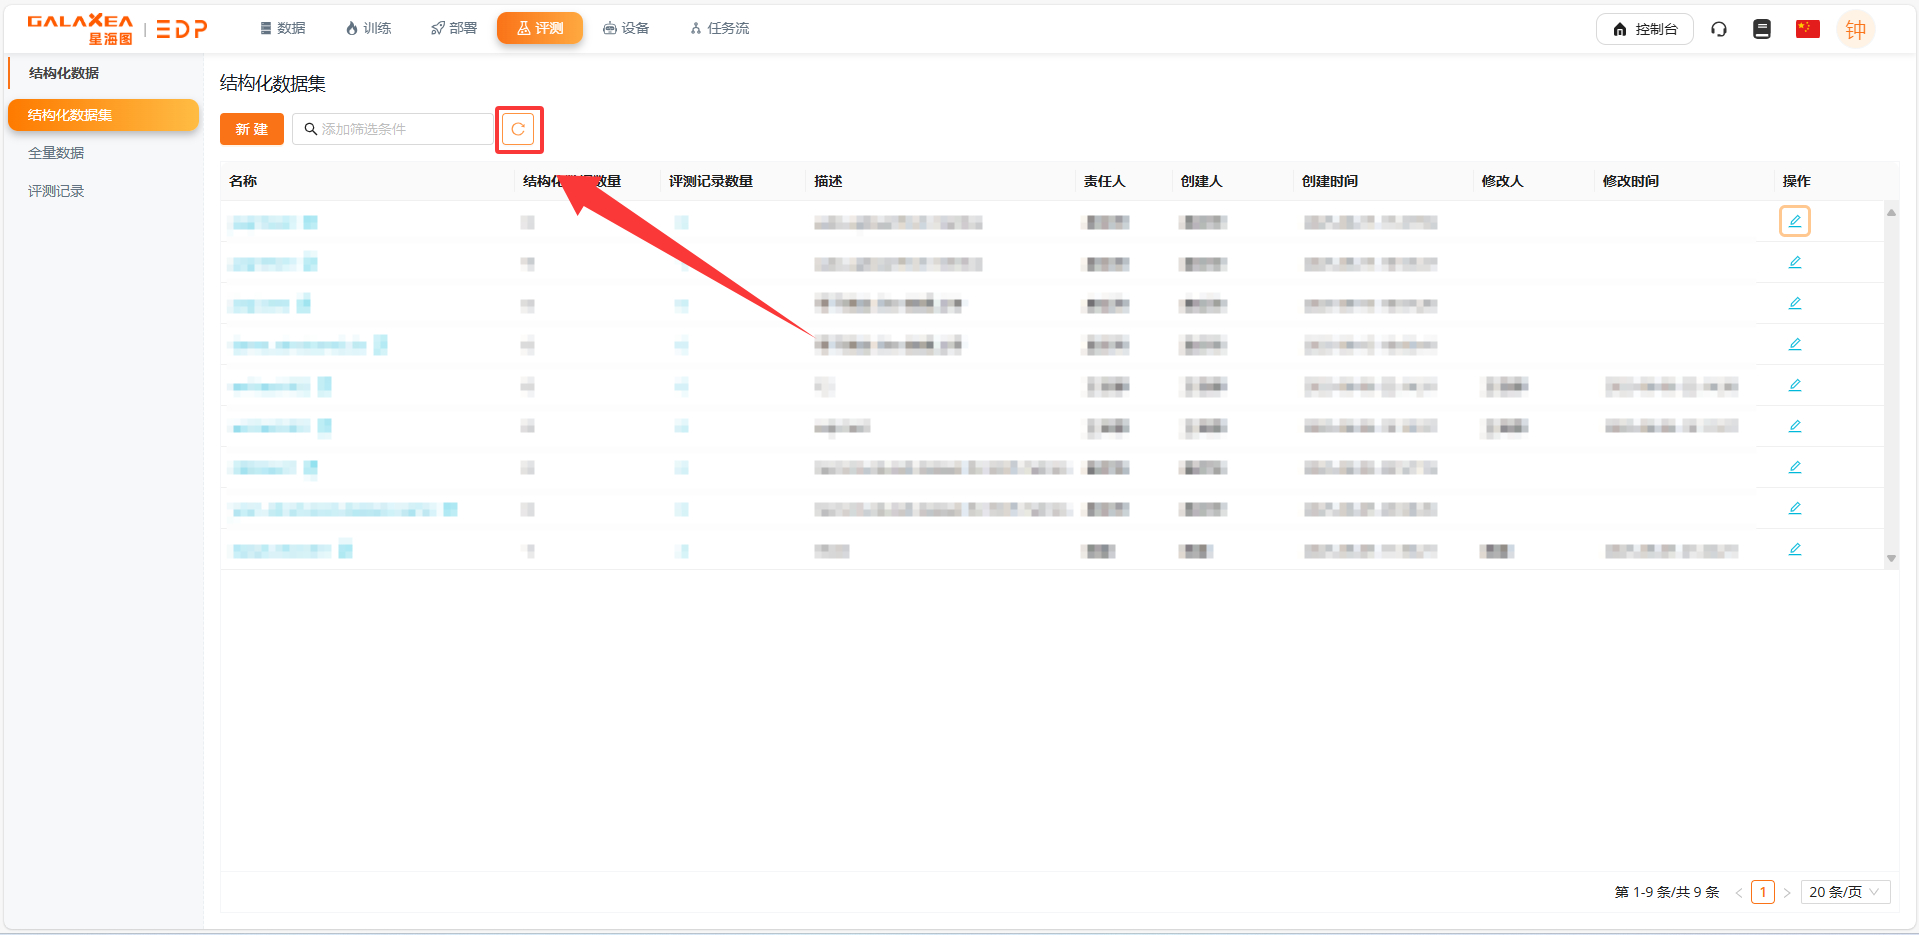The width and height of the screenshot is (1919, 935).
Task: Click the edit pencil icon in first row
Action: pos(1794,221)
